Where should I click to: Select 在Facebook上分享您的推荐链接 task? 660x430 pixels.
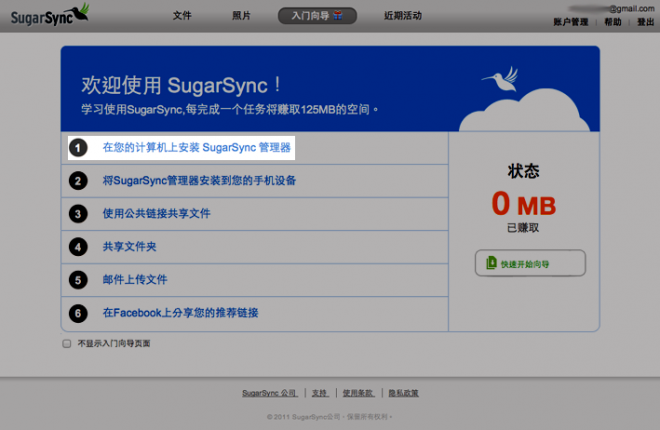click(180, 313)
